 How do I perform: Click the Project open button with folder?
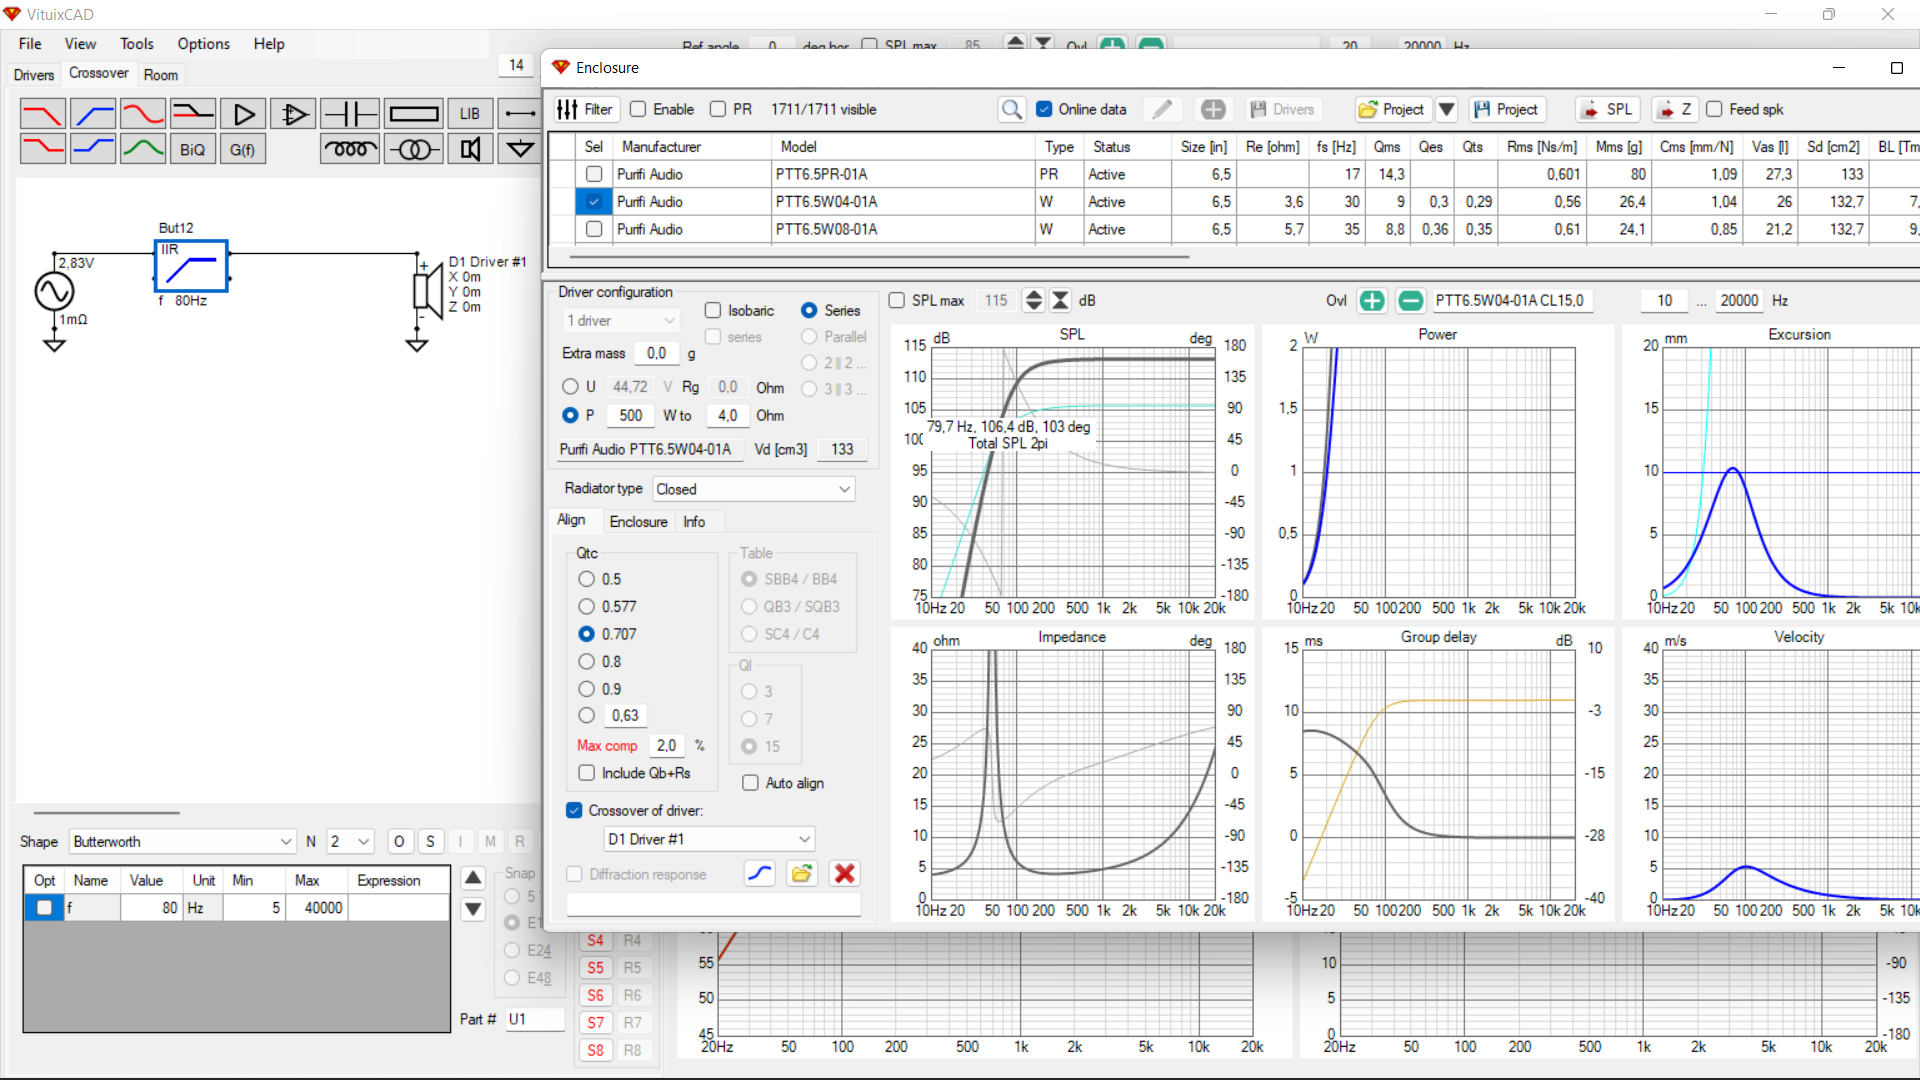point(1394,110)
